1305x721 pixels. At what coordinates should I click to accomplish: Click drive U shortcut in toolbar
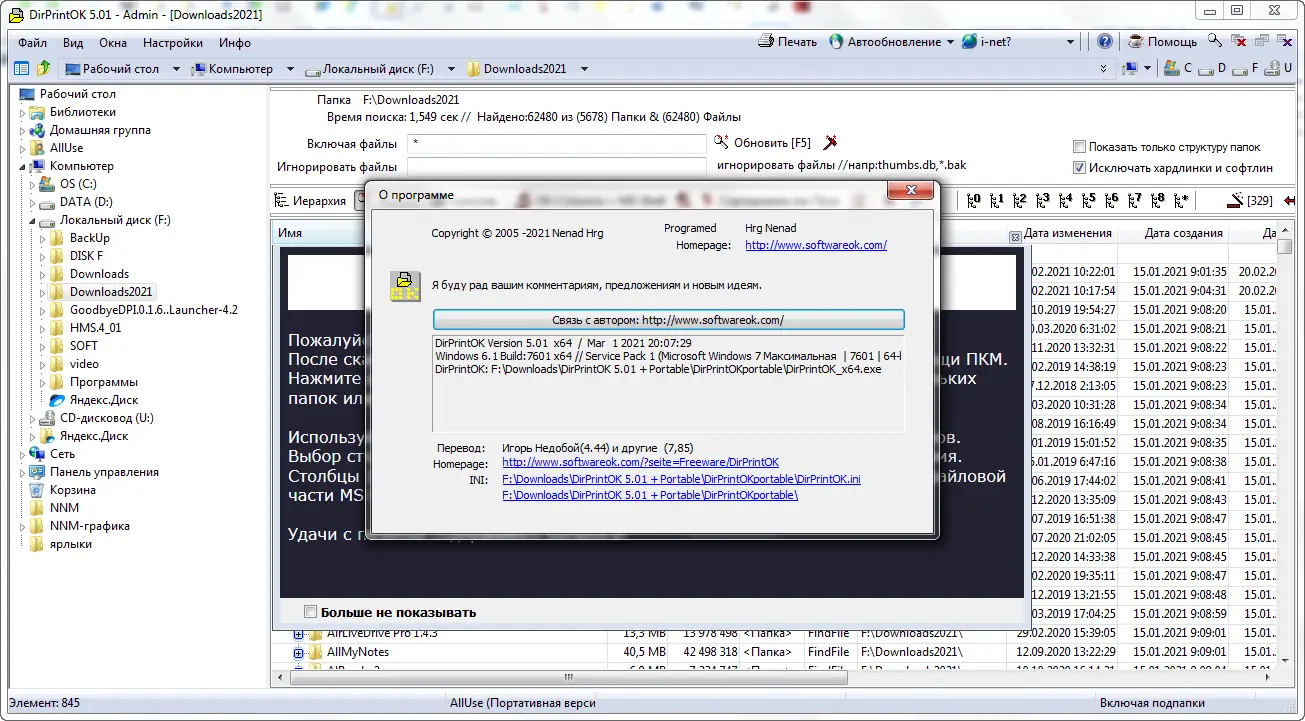pos(1279,69)
